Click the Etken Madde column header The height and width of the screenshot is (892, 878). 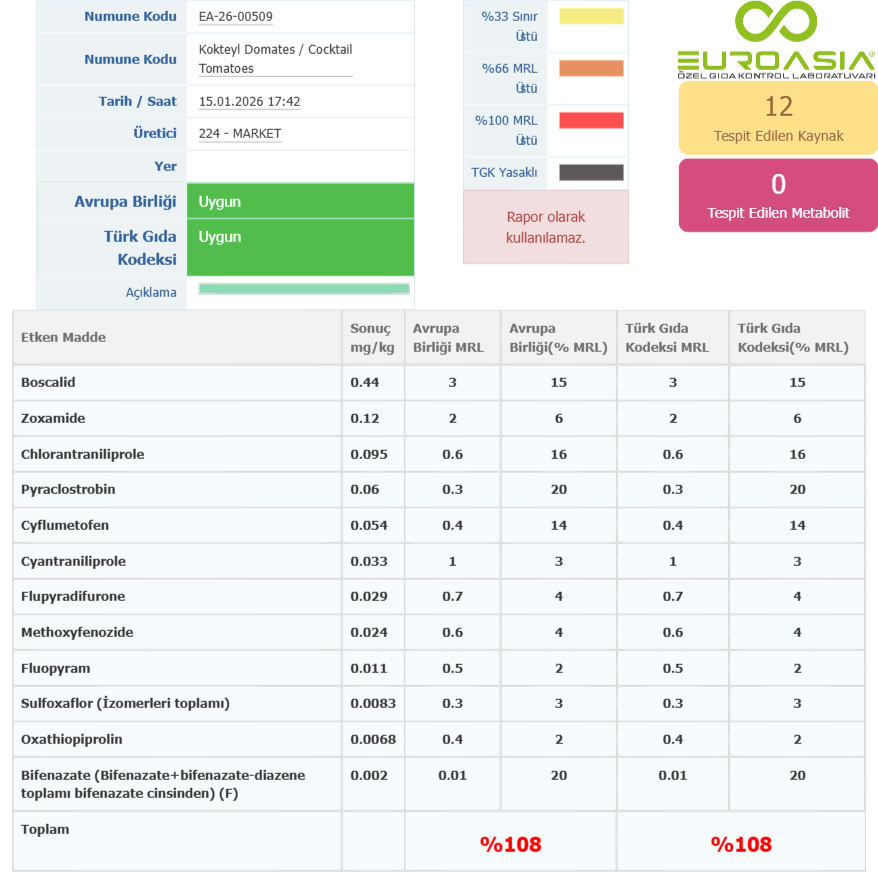click(x=64, y=338)
